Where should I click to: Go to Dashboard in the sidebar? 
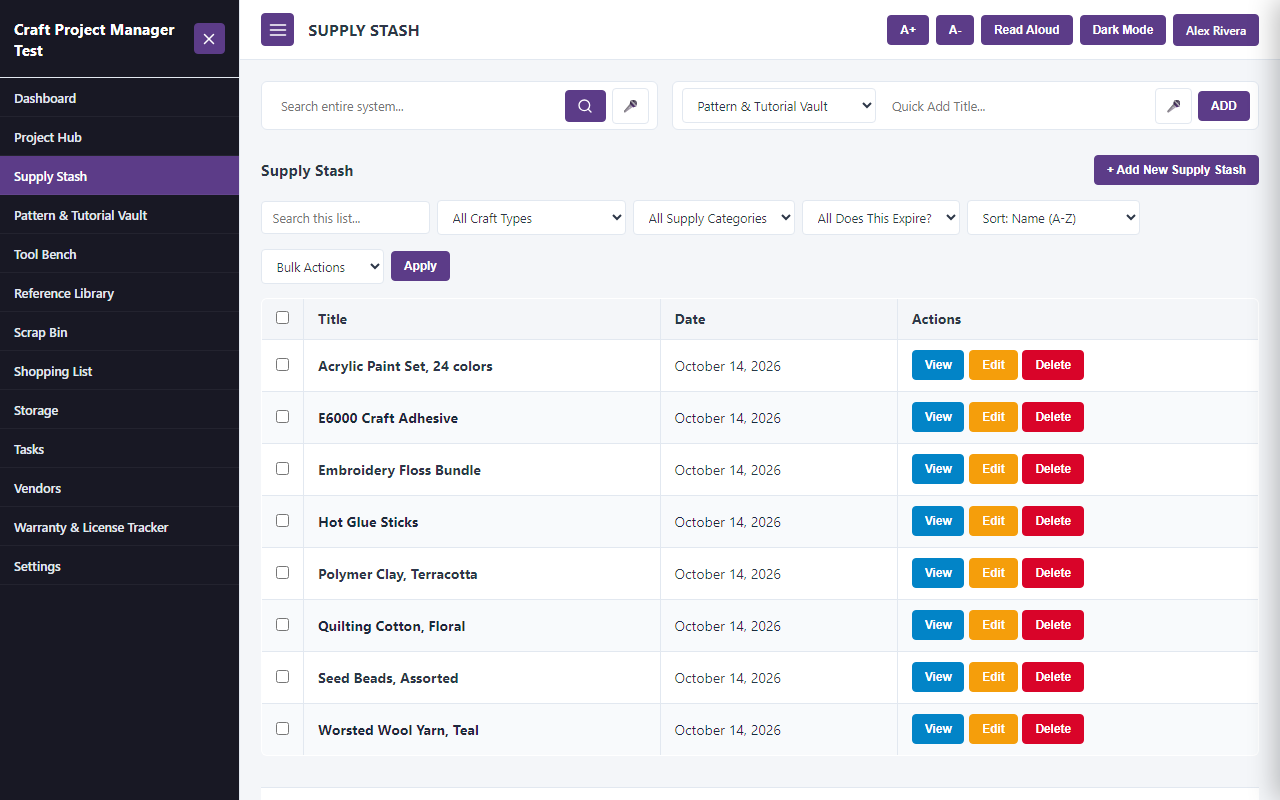(x=119, y=98)
